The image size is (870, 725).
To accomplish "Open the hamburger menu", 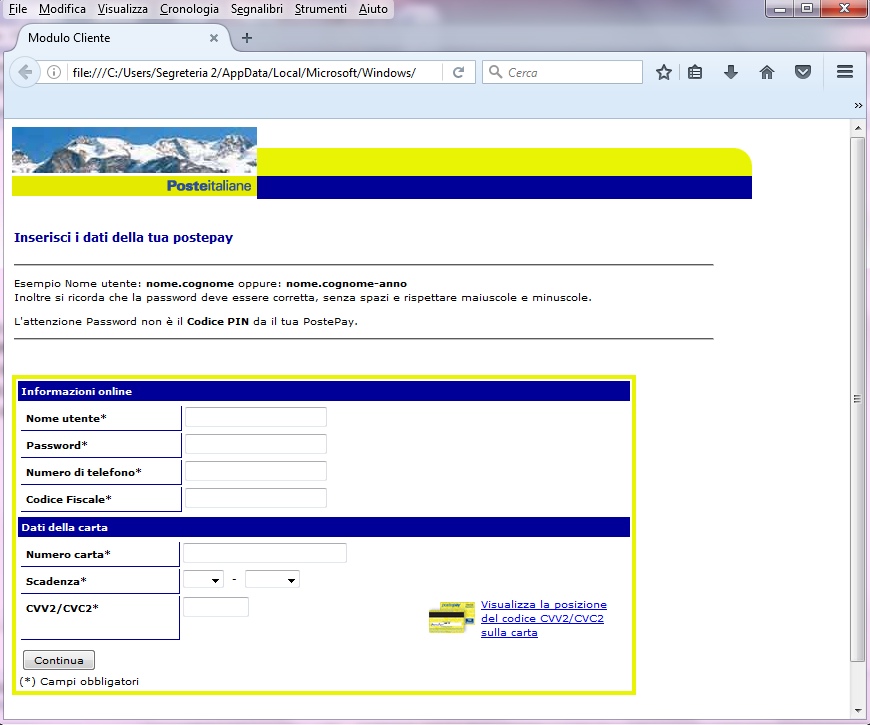I will tap(844, 72).
